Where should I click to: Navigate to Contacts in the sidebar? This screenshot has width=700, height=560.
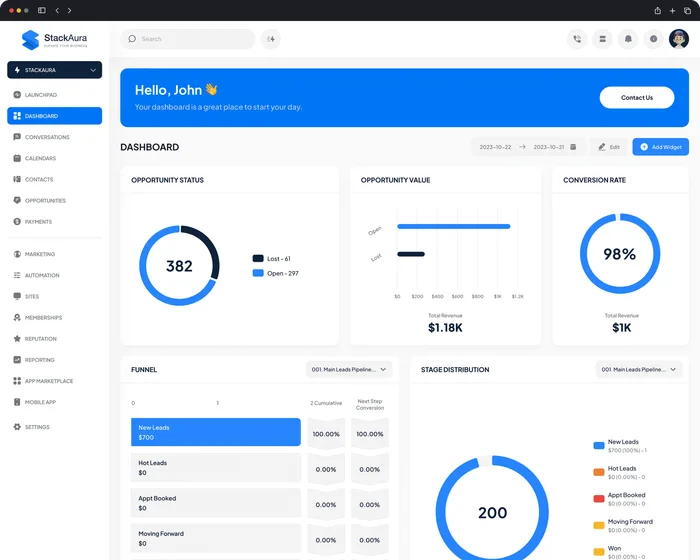[x=54, y=179]
